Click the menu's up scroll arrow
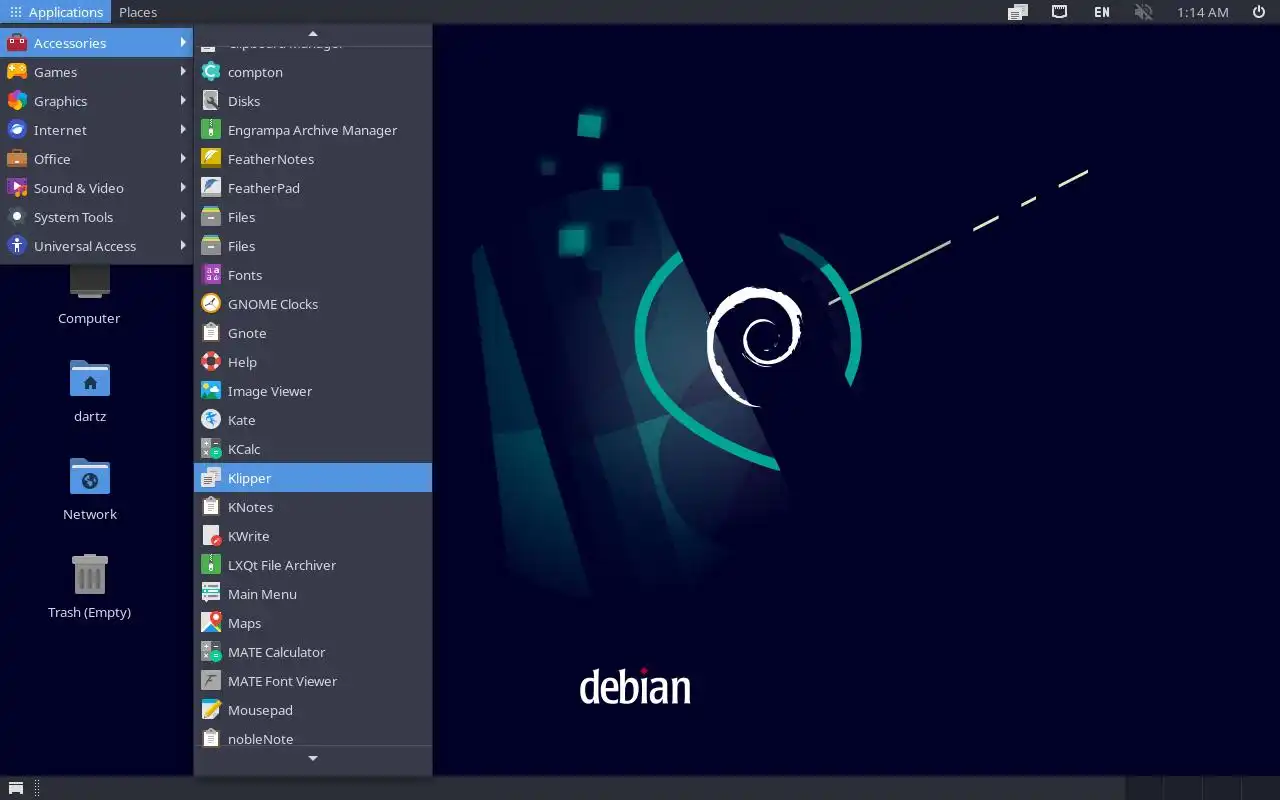Viewport: 1280px width, 800px height. [313, 34]
